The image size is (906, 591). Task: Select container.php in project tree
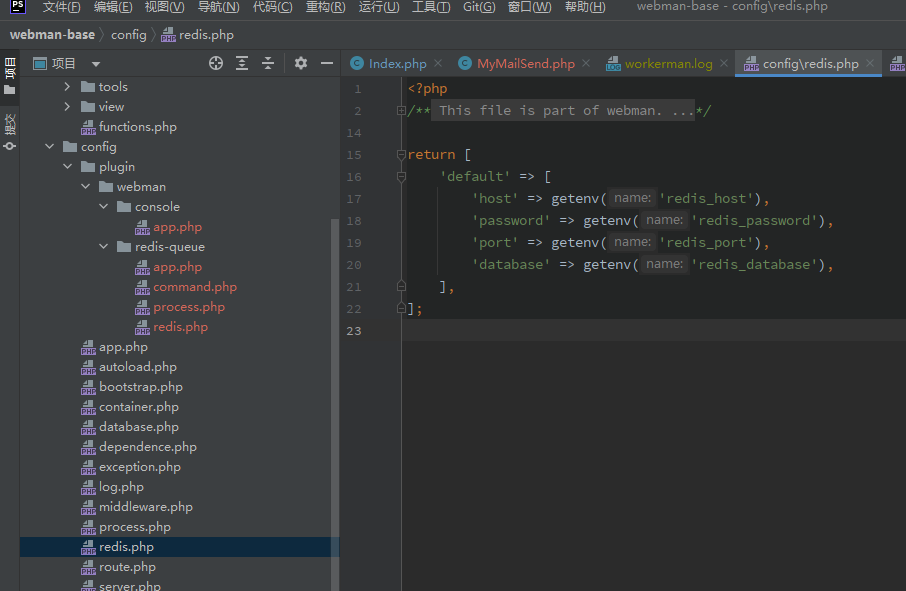139,407
